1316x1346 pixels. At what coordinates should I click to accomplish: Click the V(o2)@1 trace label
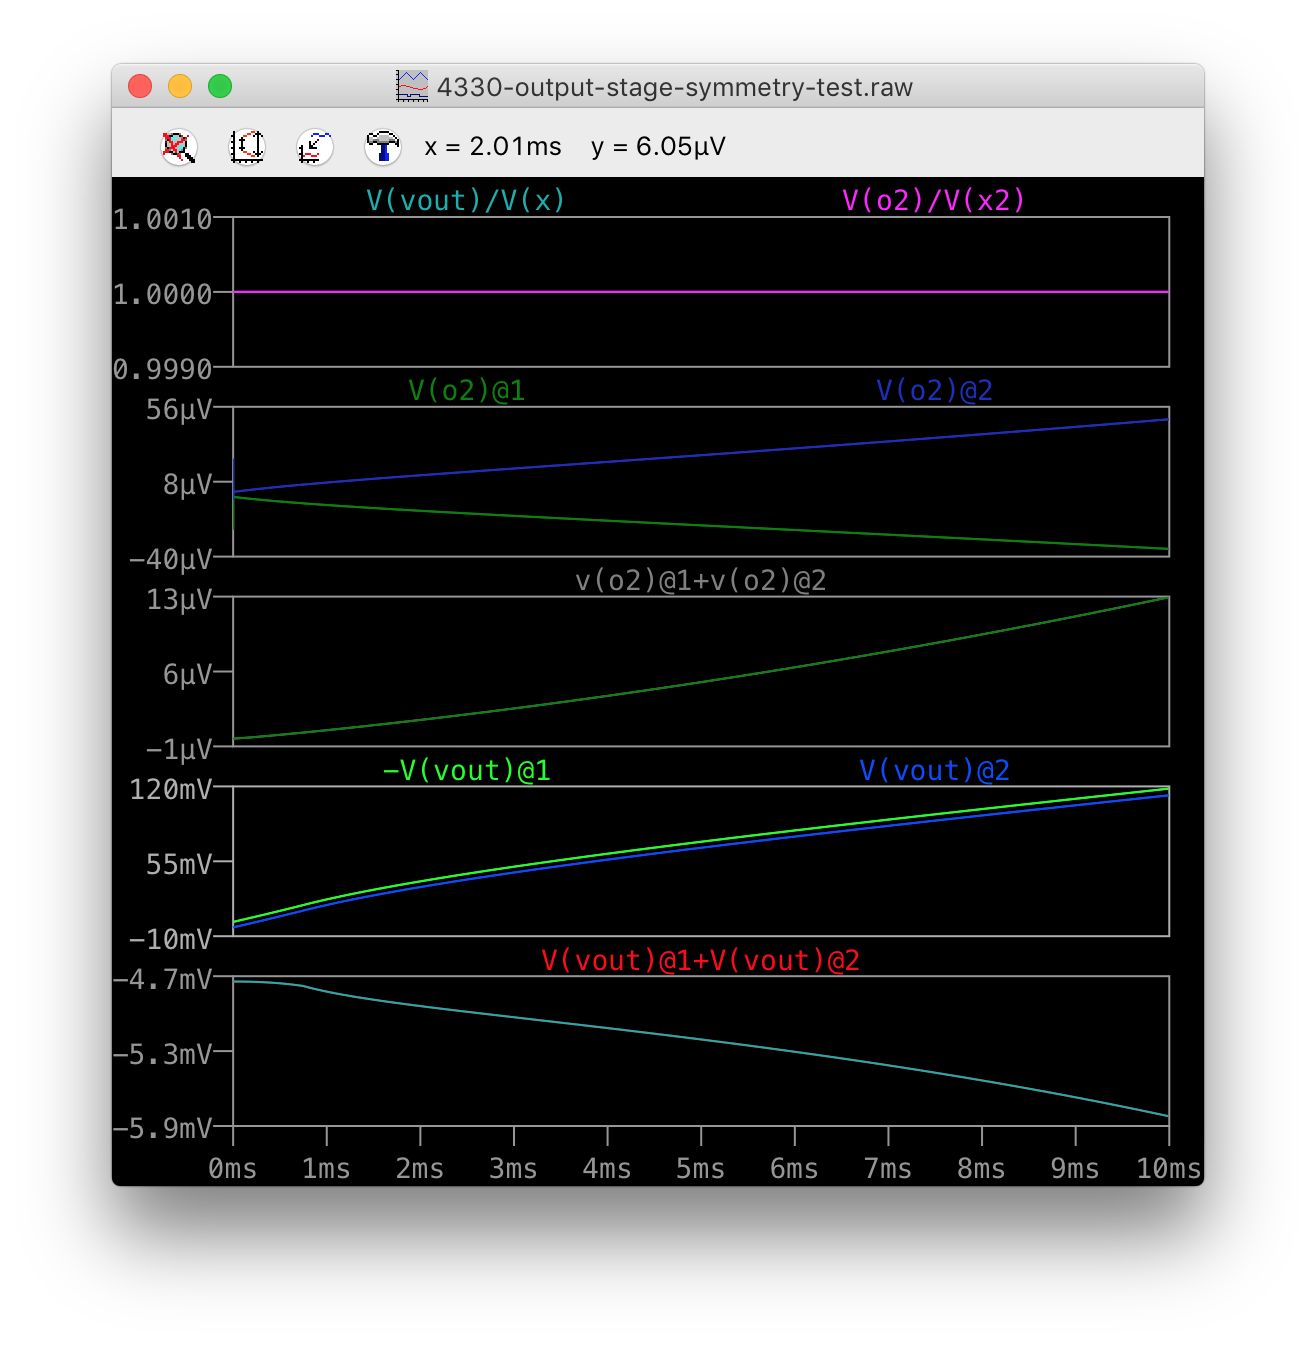point(467,391)
